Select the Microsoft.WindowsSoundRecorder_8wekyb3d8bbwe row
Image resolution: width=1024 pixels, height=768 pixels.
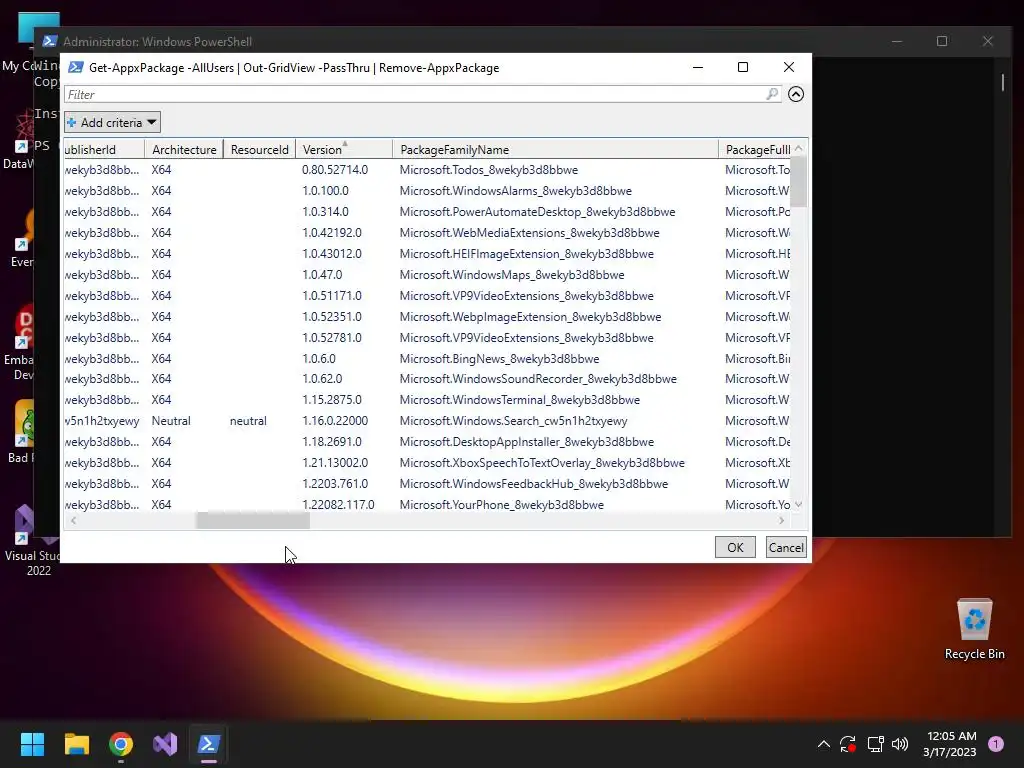pyautogui.click(x=427, y=379)
